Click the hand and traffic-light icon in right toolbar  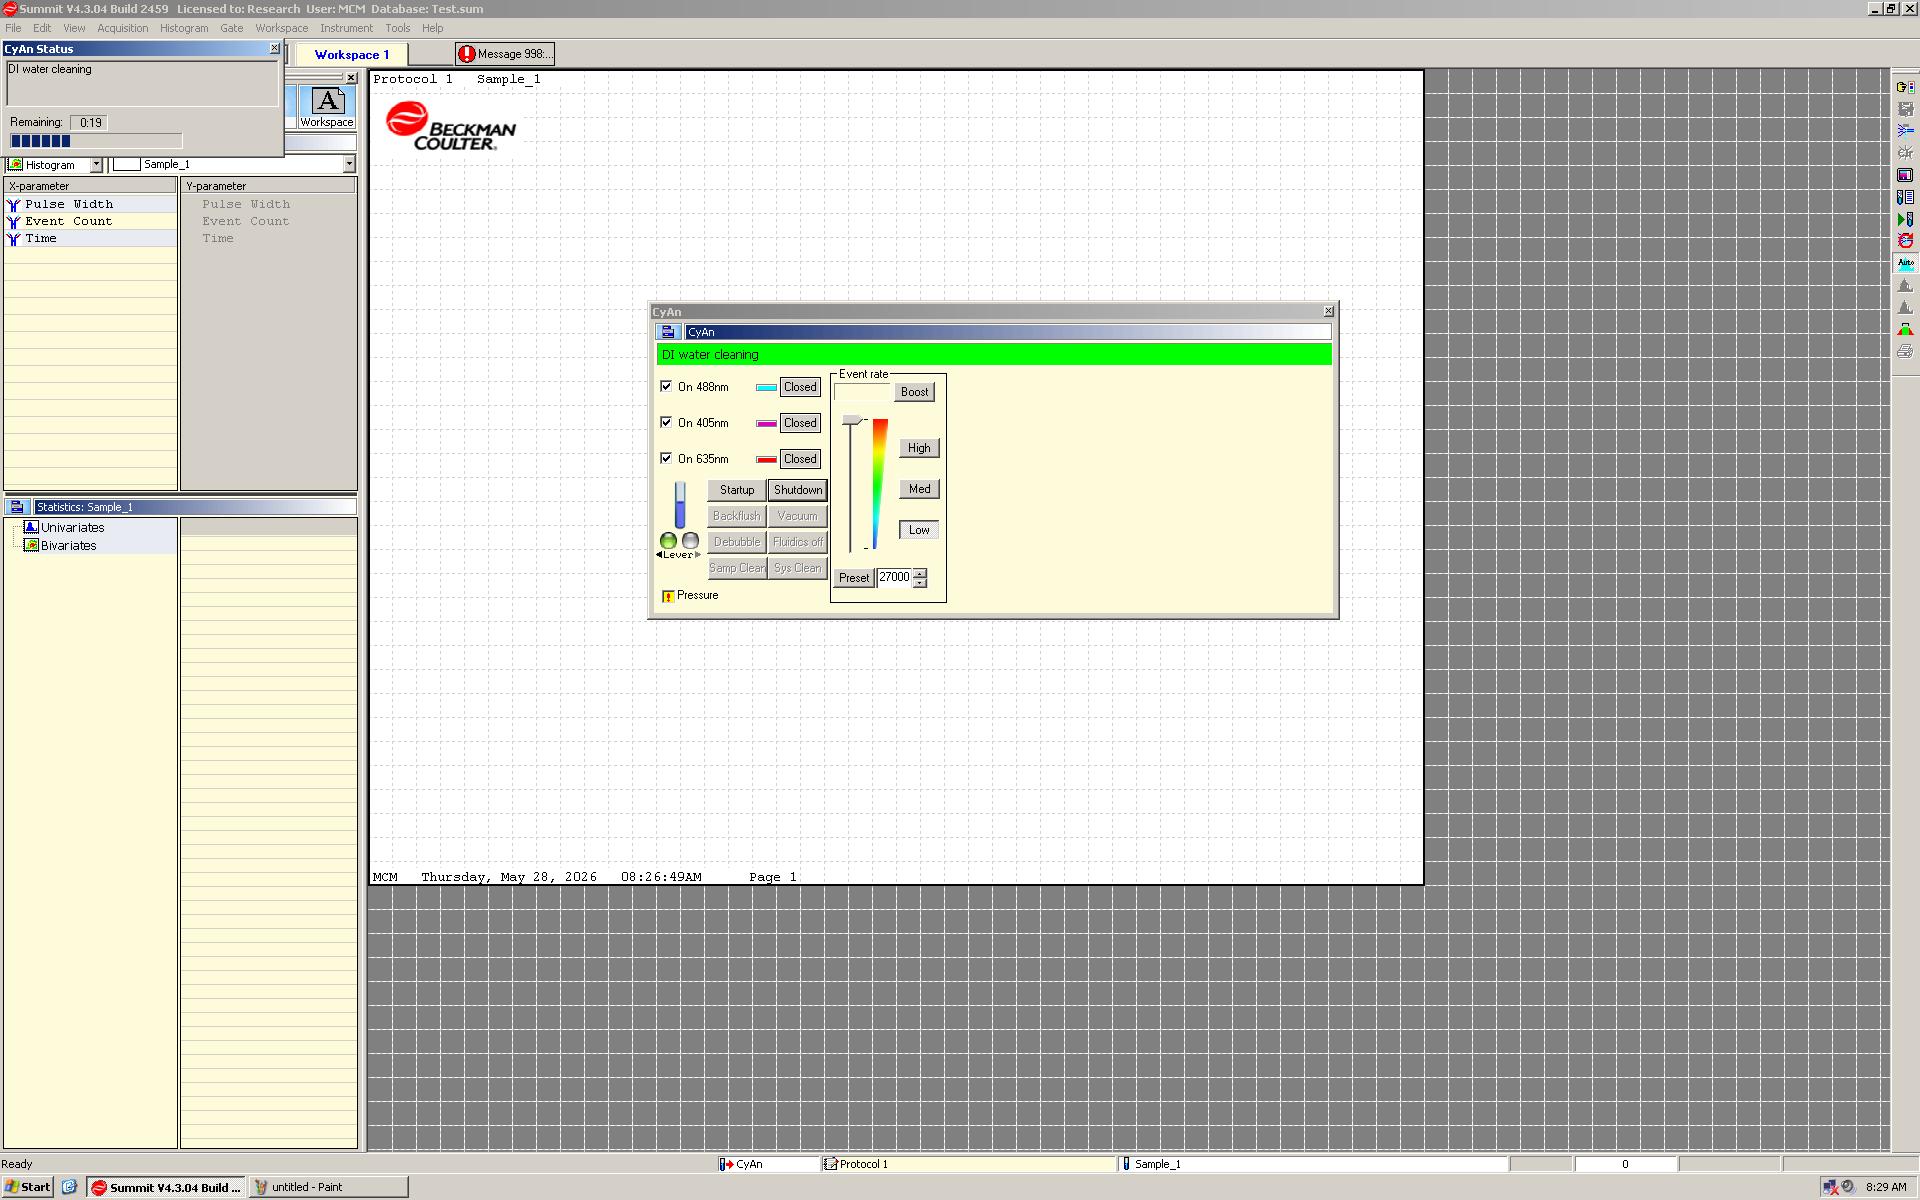click(x=1905, y=87)
